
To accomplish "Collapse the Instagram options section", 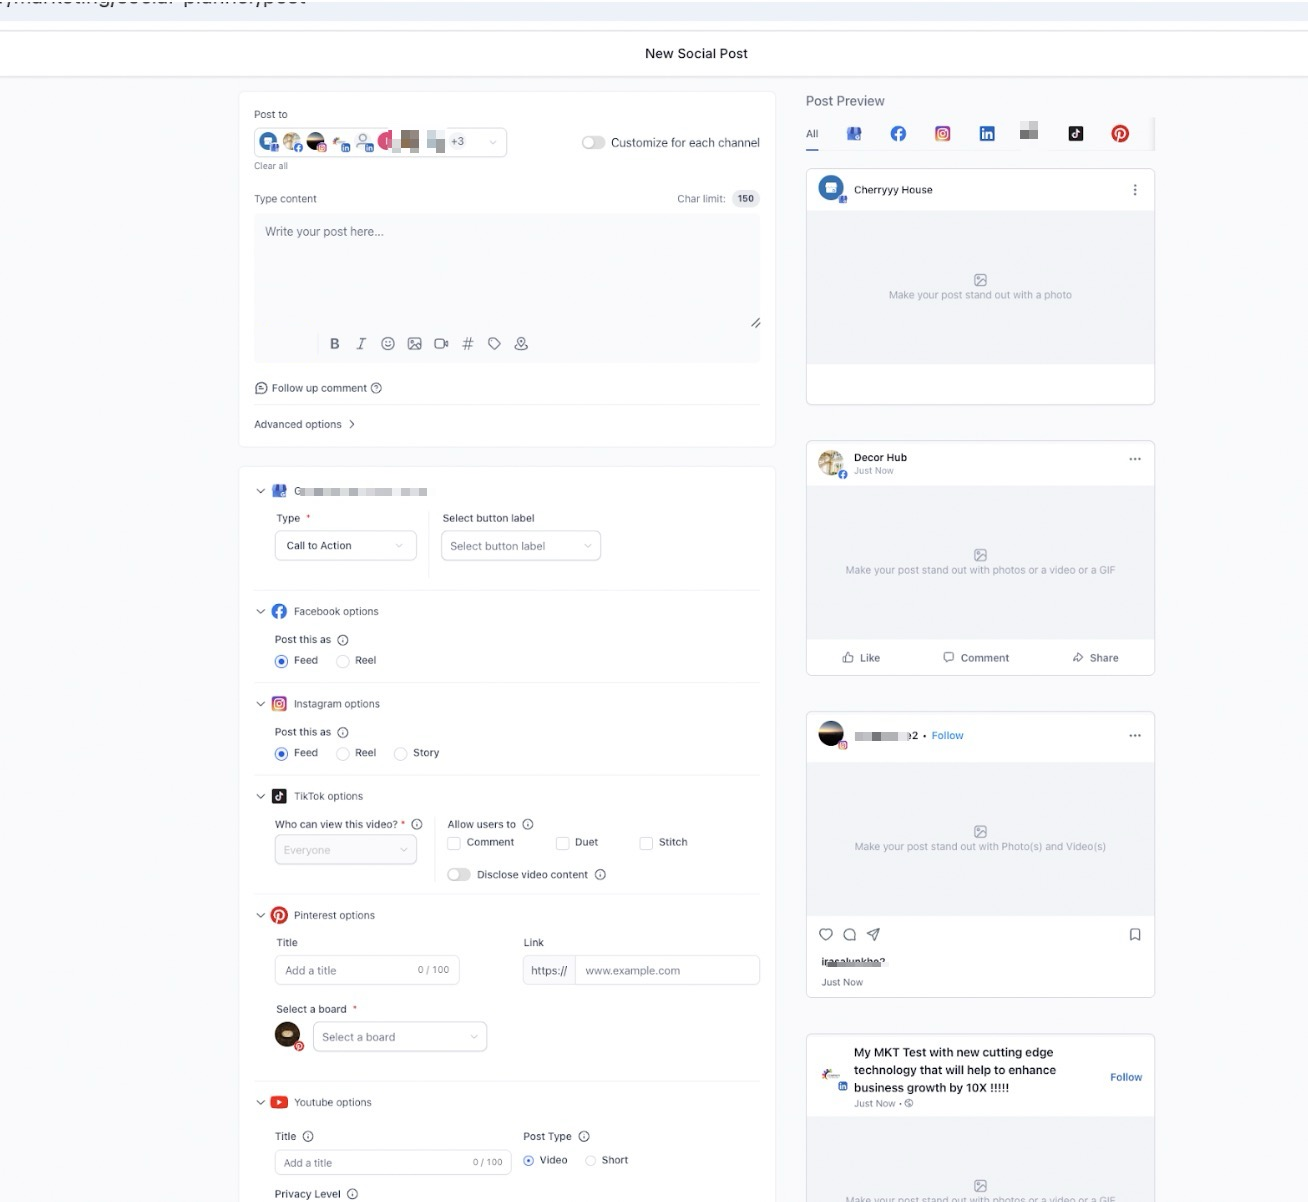I will coord(261,704).
